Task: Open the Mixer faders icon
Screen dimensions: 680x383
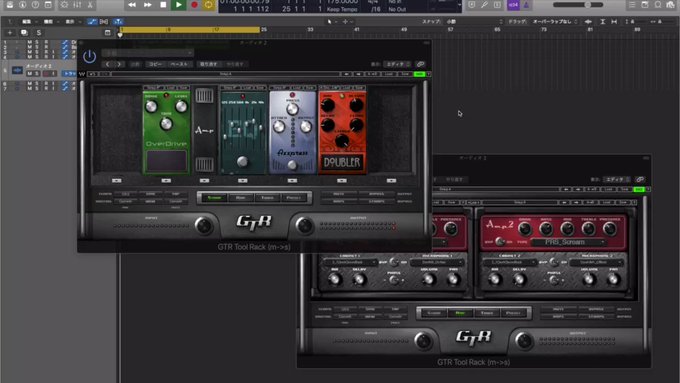Action: click(77, 4)
